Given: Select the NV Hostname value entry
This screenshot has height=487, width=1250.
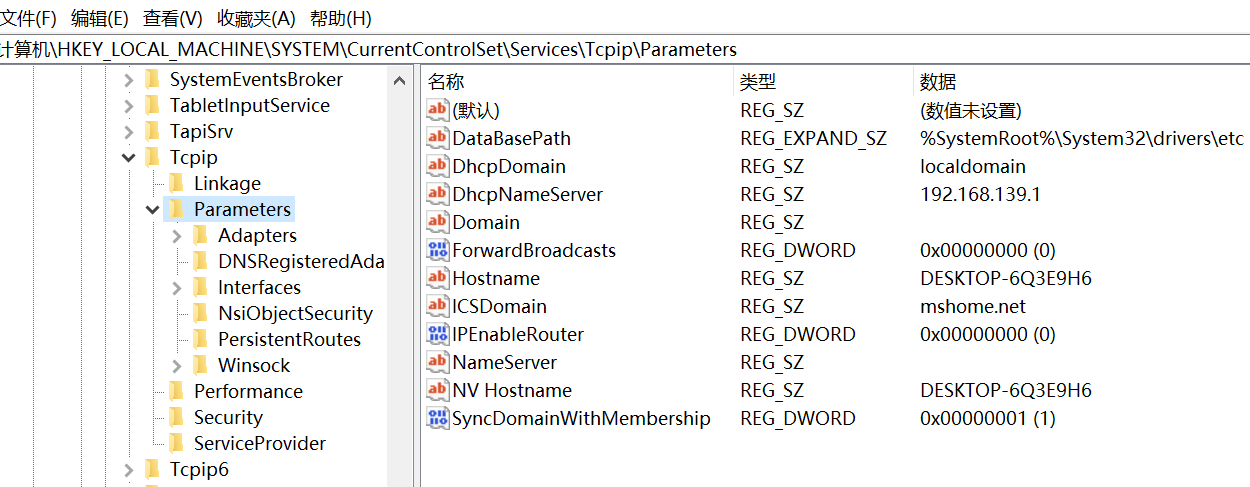Looking at the screenshot, I should pos(512,390).
